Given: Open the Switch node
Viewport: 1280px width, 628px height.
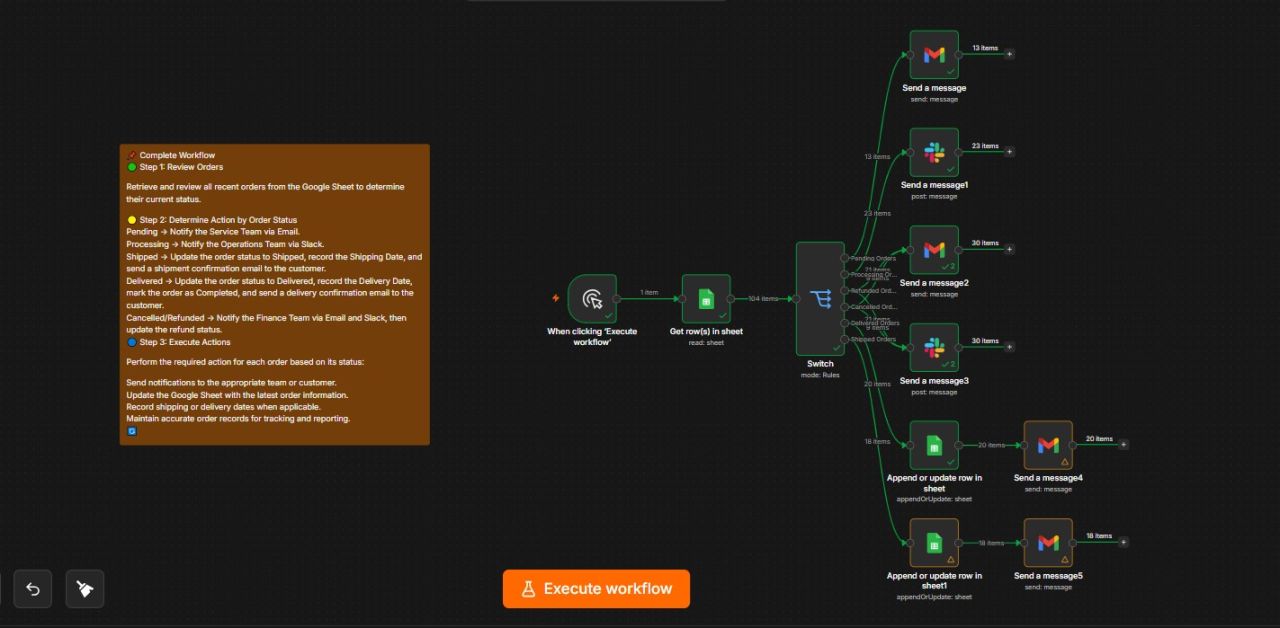Looking at the screenshot, I should [820, 298].
